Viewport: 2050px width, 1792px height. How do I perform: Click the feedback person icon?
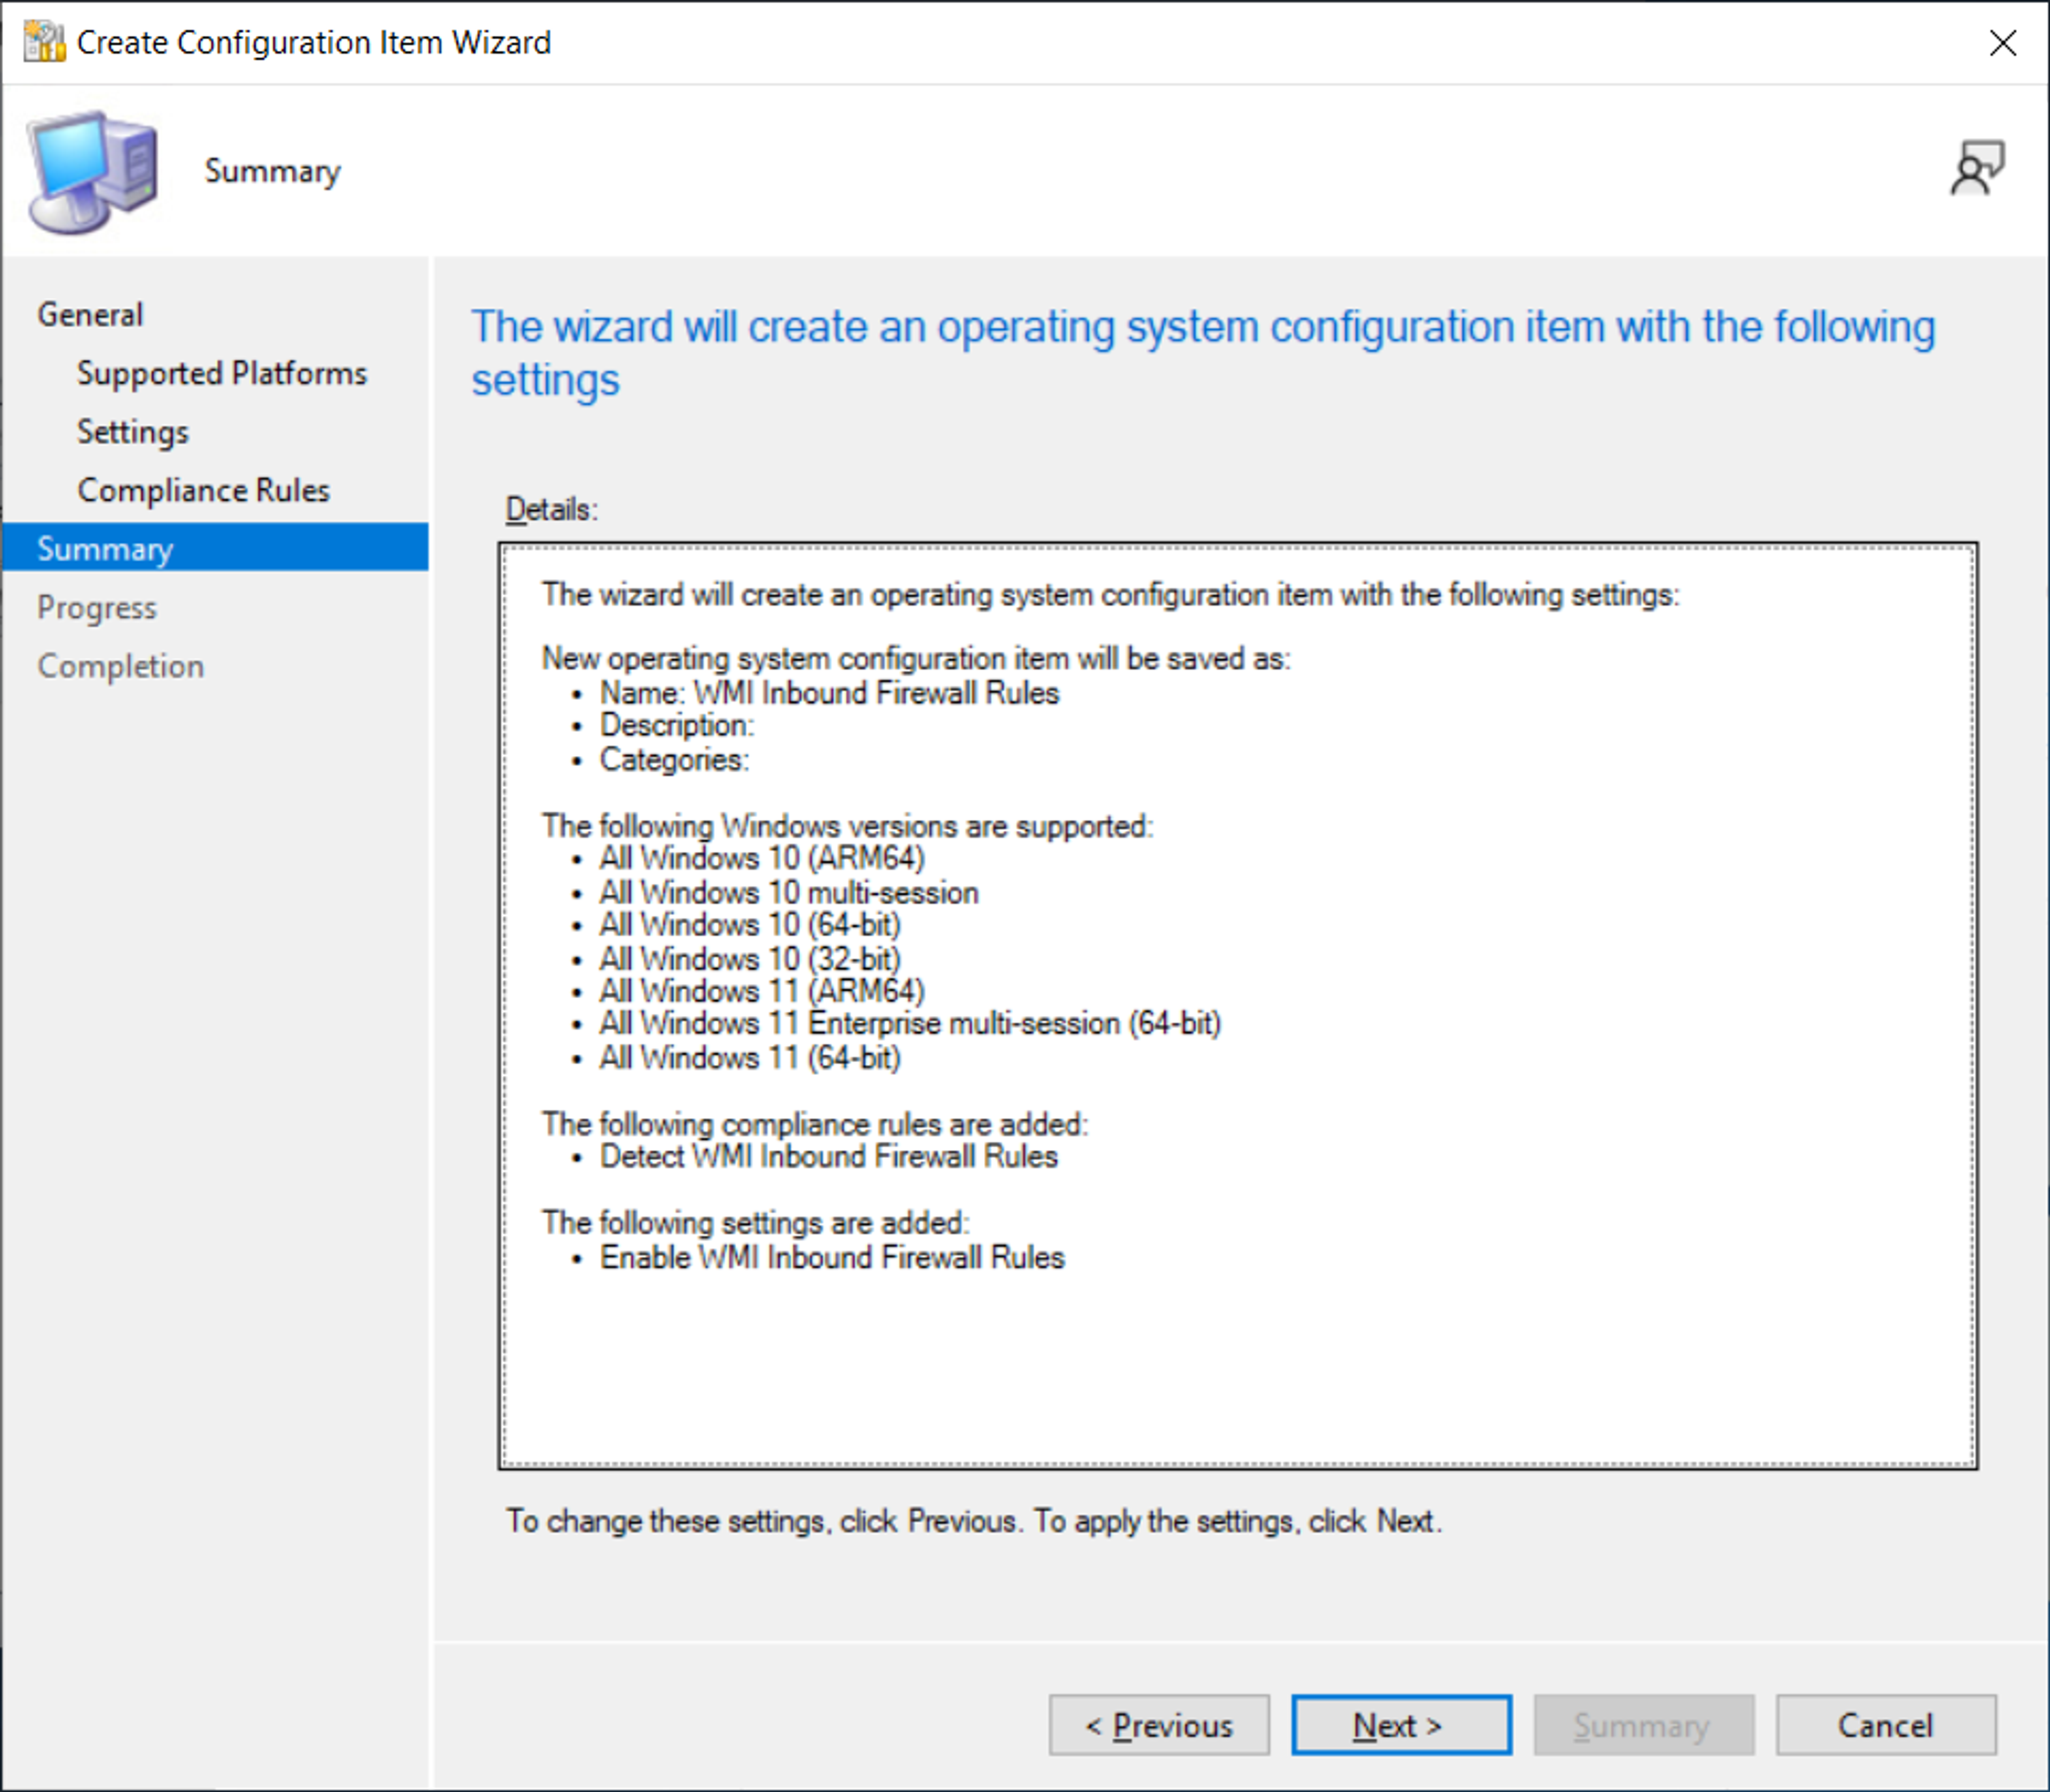1977,168
